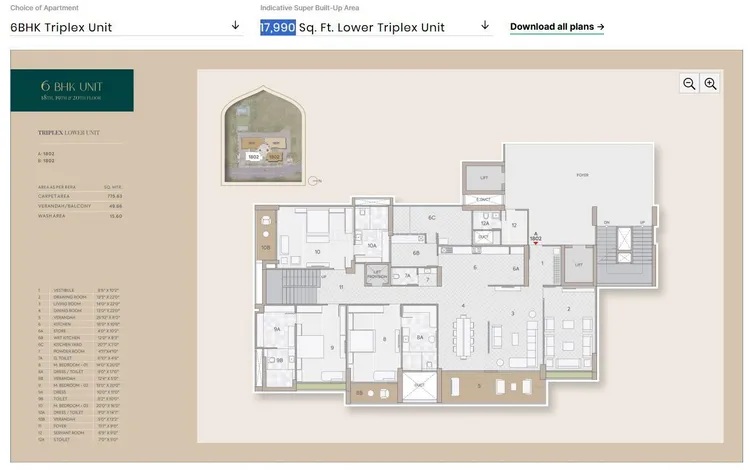Click the zoom in magnifier icon
This screenshot has width=750, height=470.
click(x=711, y=84)
